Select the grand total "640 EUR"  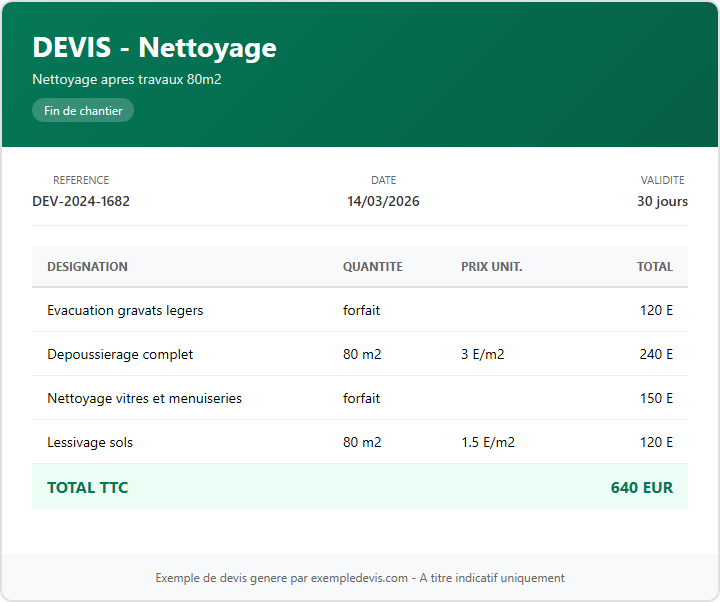click(641, 488)
